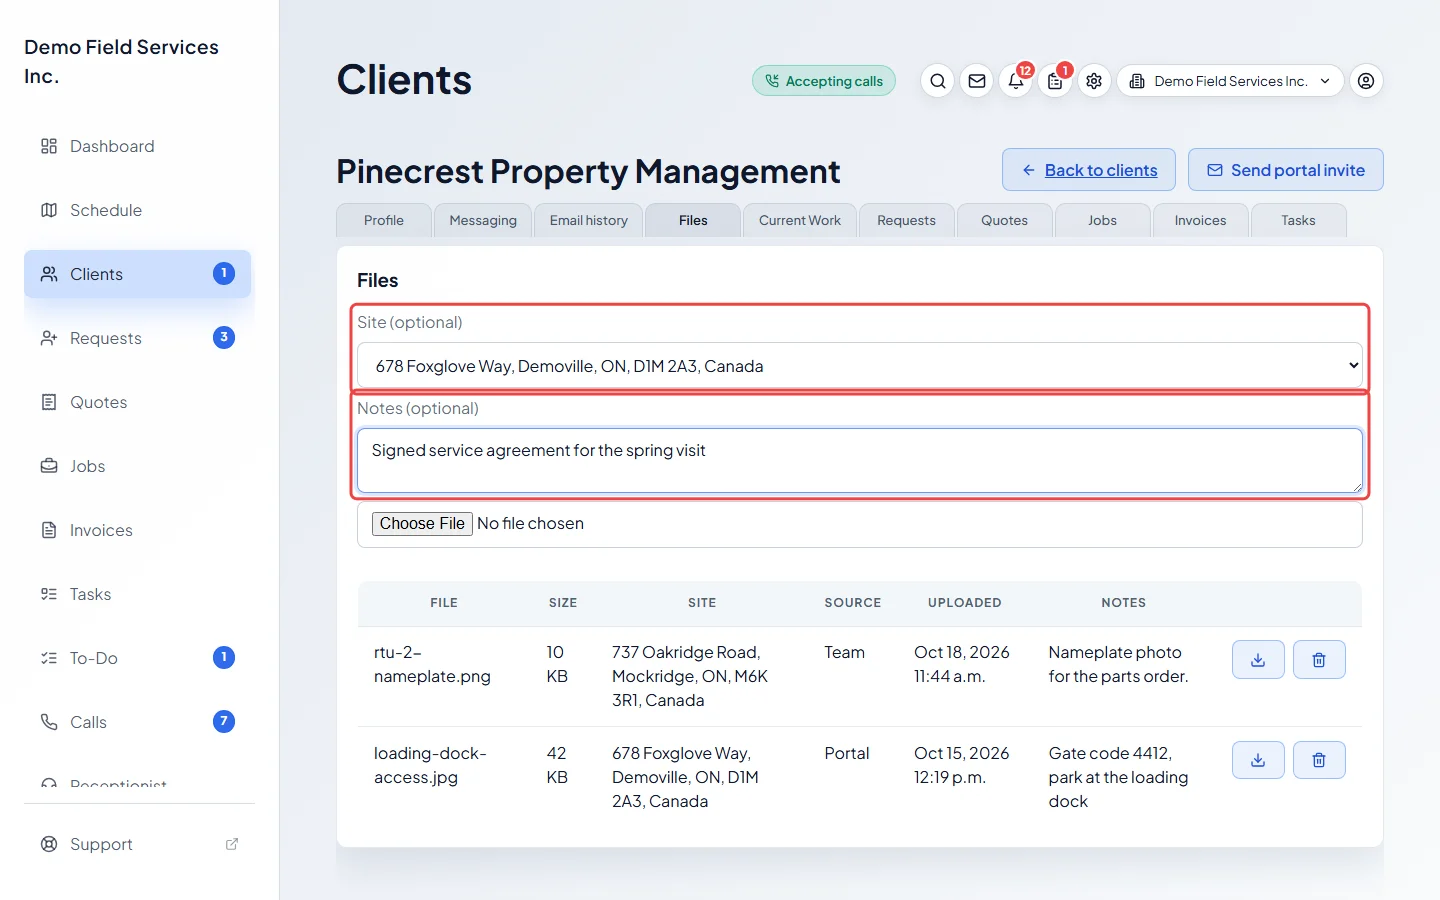Open Tasks in sidebar

click(138, 594)
